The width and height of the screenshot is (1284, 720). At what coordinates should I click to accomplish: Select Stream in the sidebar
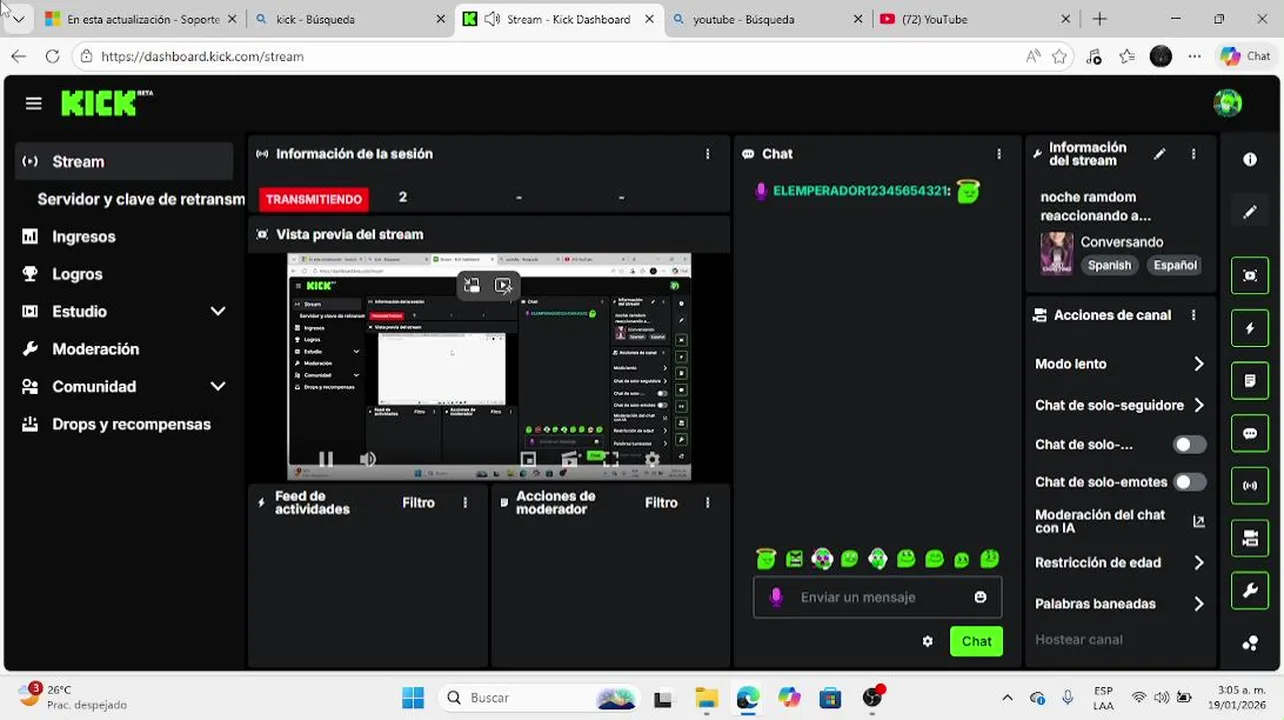[x=124, y=162]
